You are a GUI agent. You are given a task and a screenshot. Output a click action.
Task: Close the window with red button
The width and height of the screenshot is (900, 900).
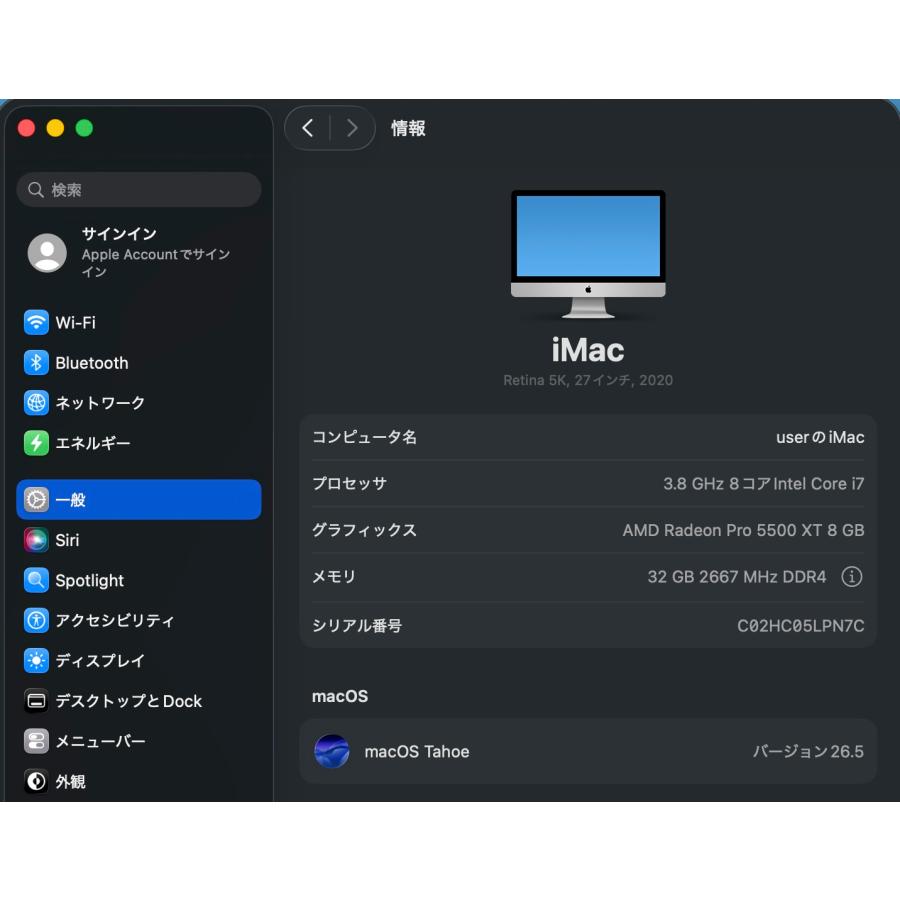tap(26, 128)
